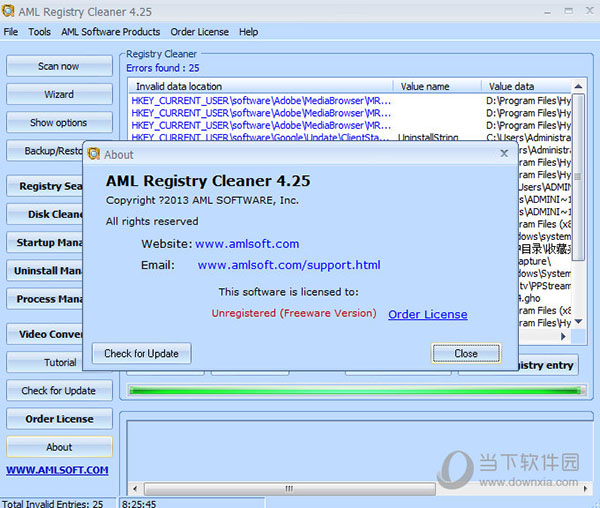
Task: Click sidebar Check for Update button
Action: pyautogui.click(x=59, y=391)
